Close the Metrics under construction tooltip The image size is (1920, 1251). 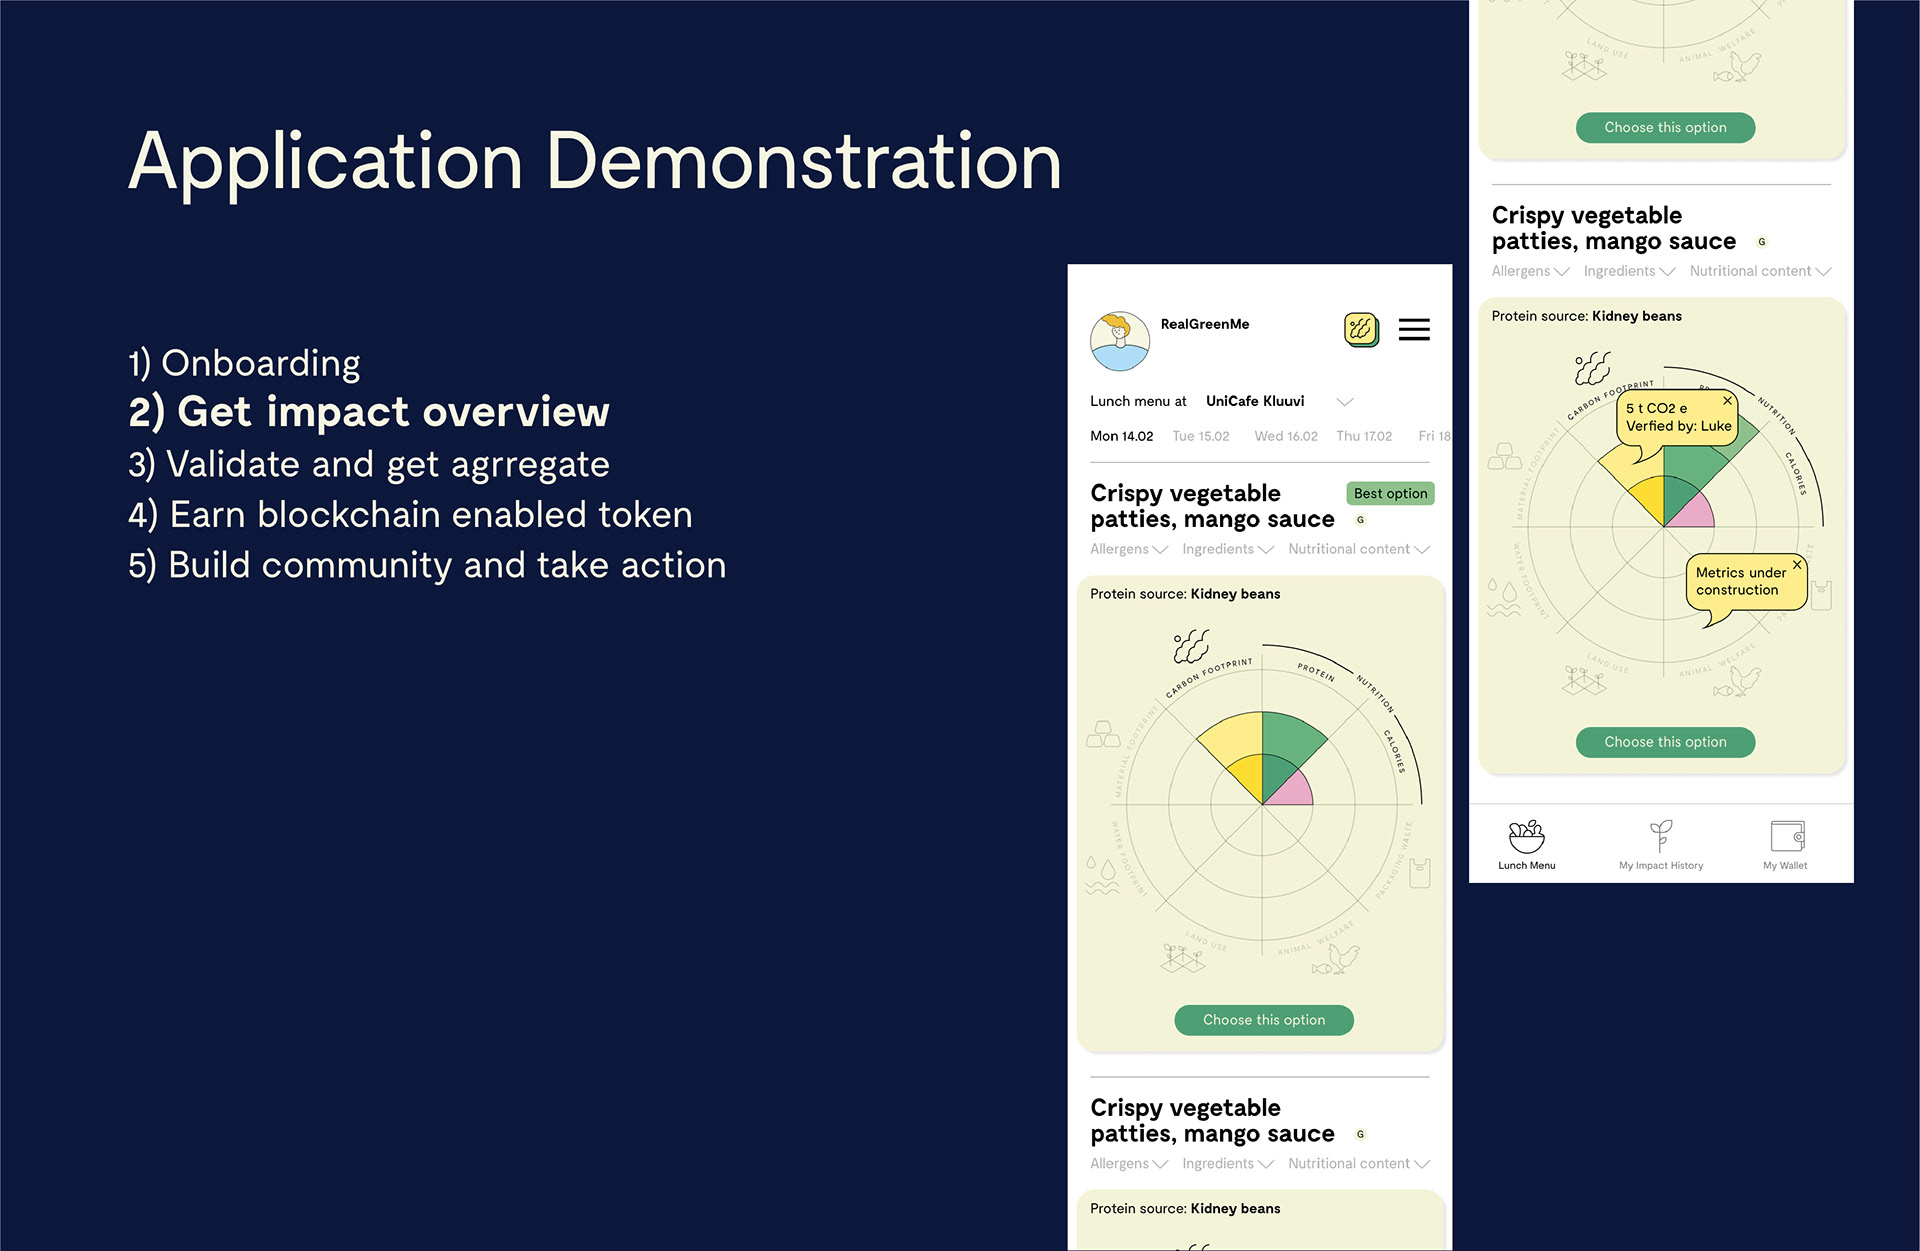pos(1796,565)
